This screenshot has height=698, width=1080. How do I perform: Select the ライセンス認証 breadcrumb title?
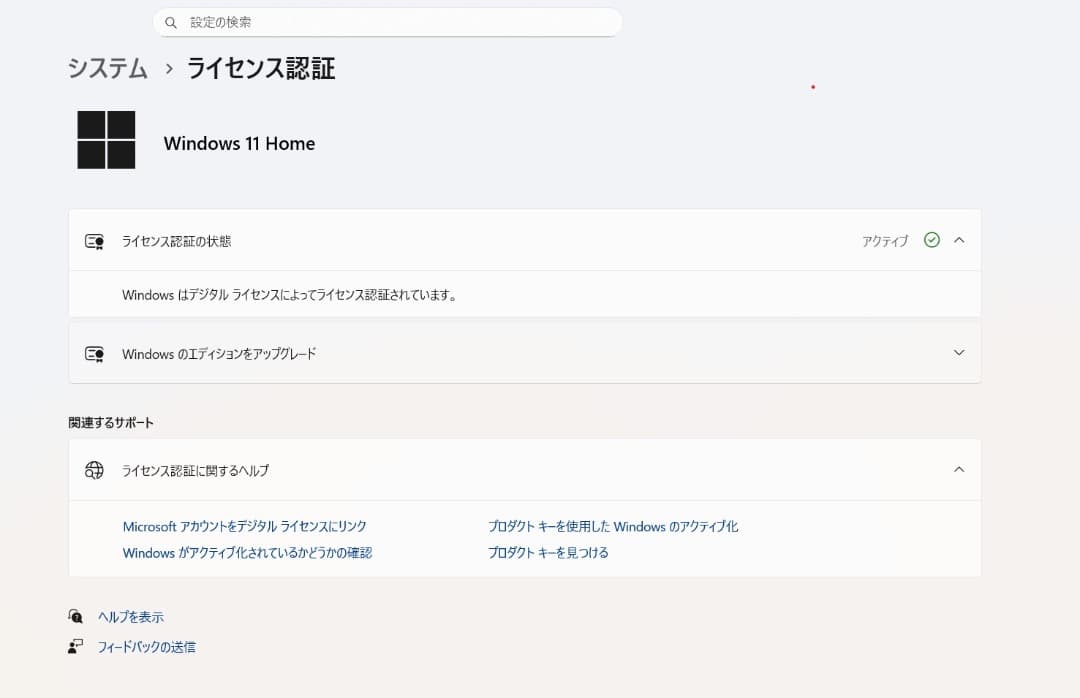260,68
